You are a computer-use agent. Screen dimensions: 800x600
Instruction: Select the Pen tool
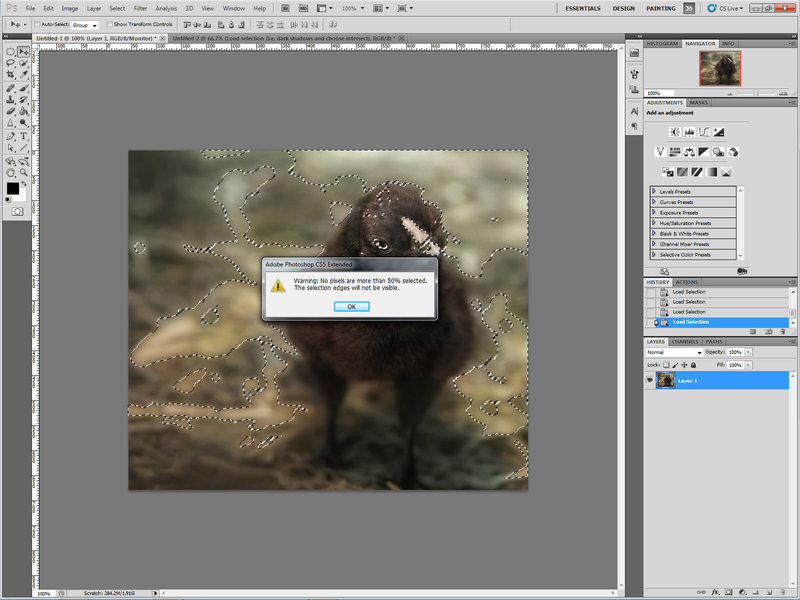pos(10,136)
